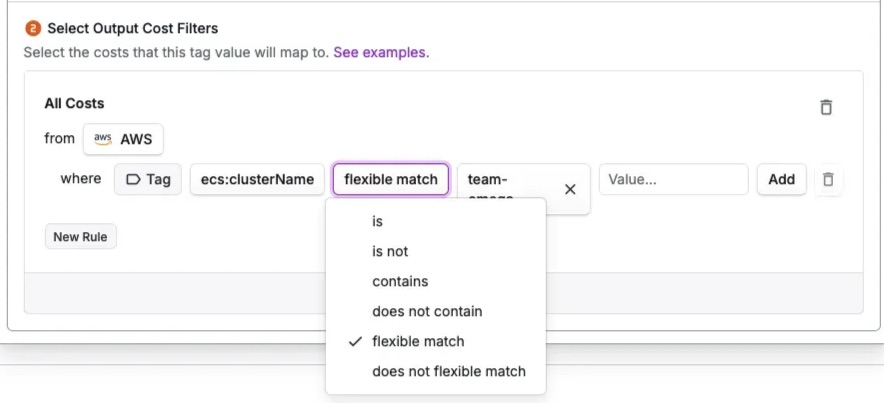Delete the ecs:clusterName rule row
884x403 pixels.
[828, 179]
